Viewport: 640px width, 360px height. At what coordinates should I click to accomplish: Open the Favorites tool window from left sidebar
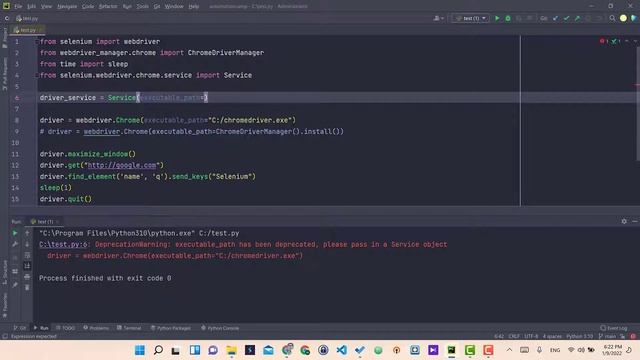[x=5, y=305]
